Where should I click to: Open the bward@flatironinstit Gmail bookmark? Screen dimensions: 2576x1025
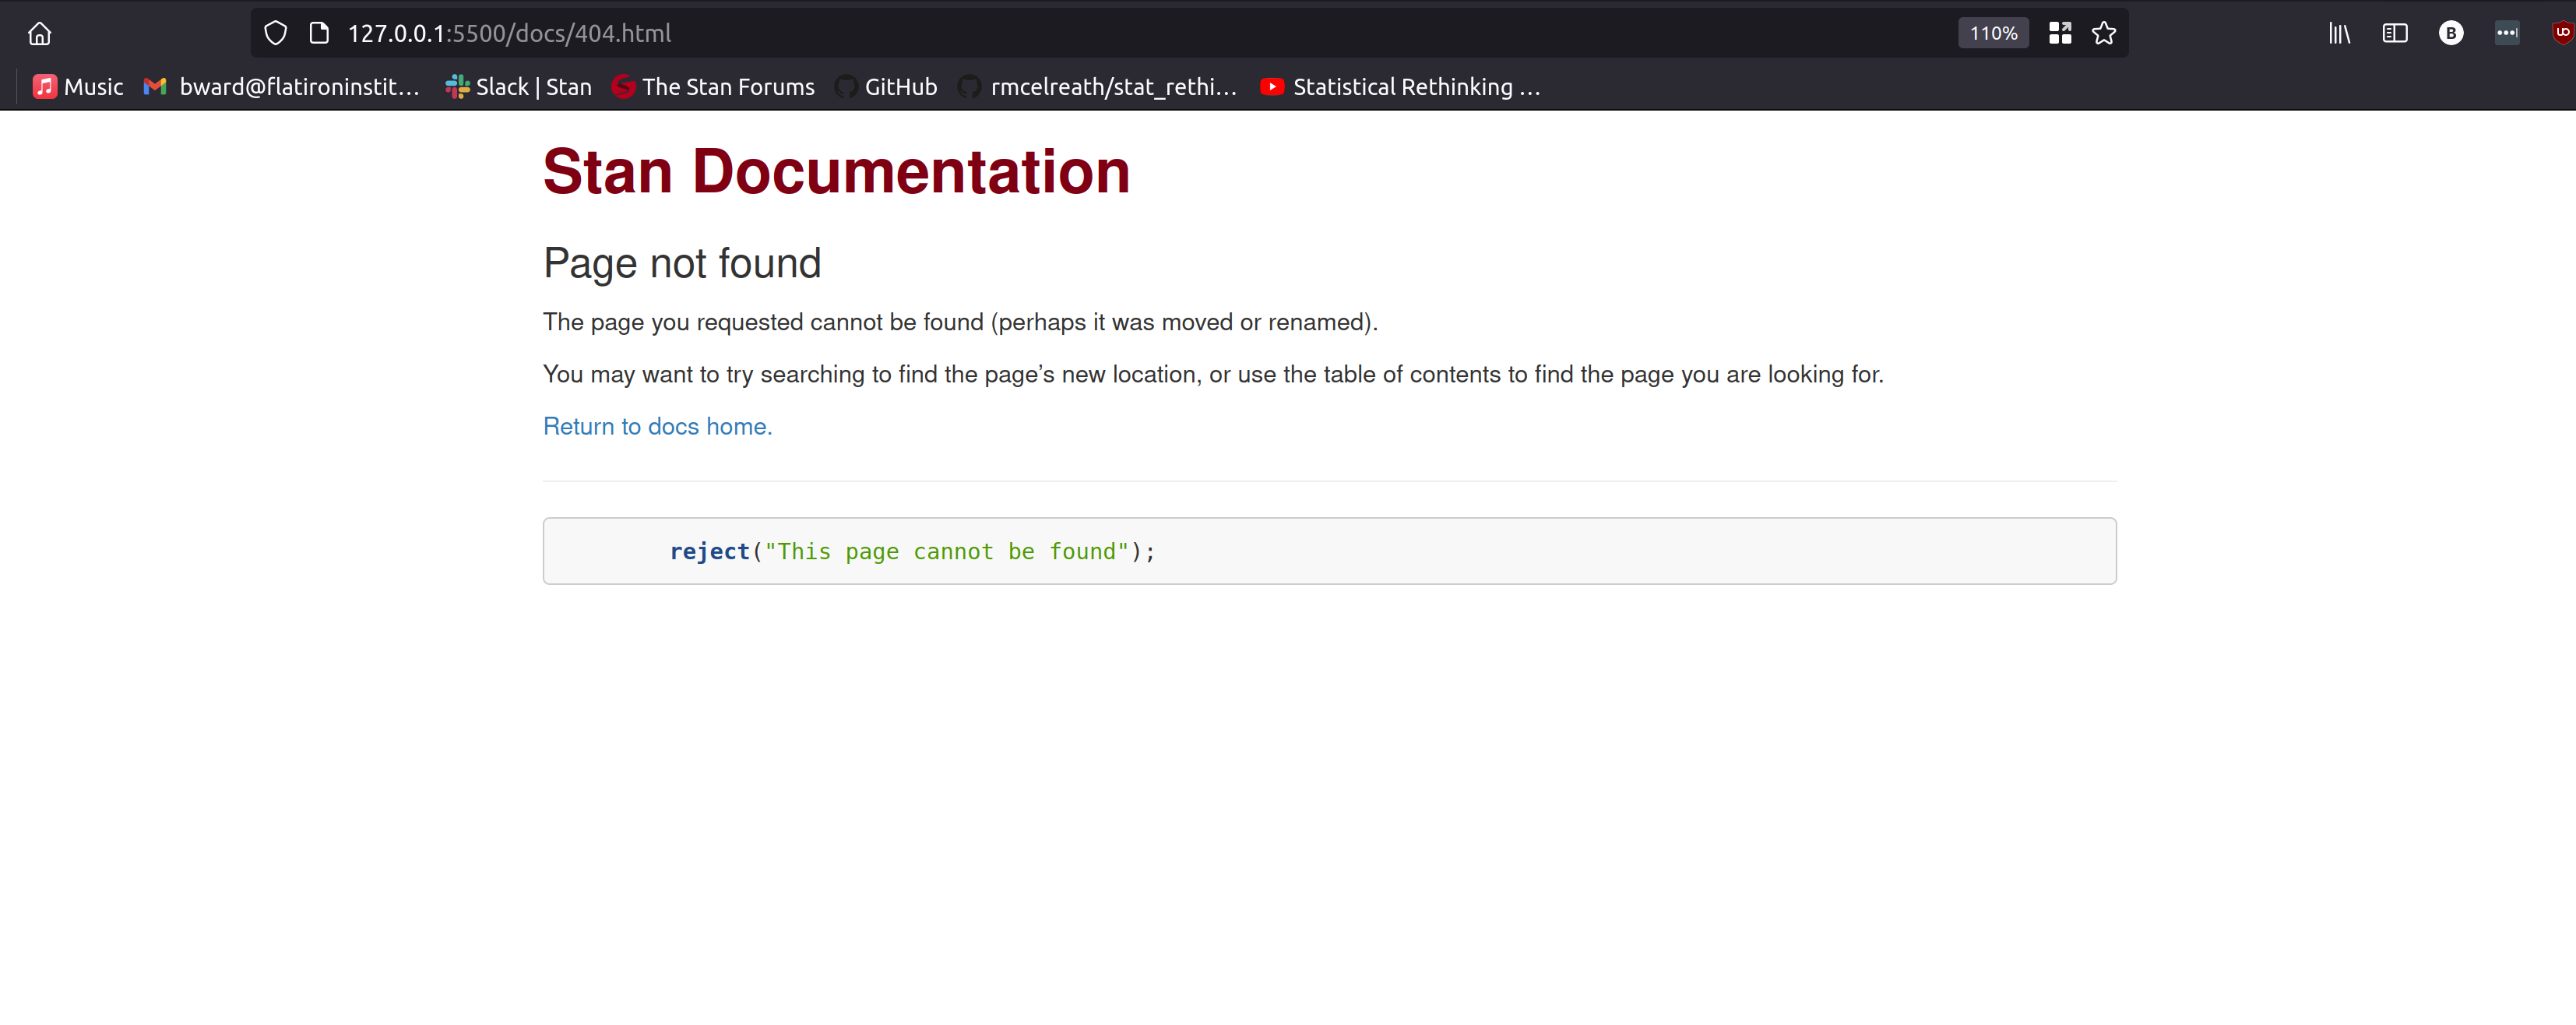pyautogui.click(x=282, y=87)
